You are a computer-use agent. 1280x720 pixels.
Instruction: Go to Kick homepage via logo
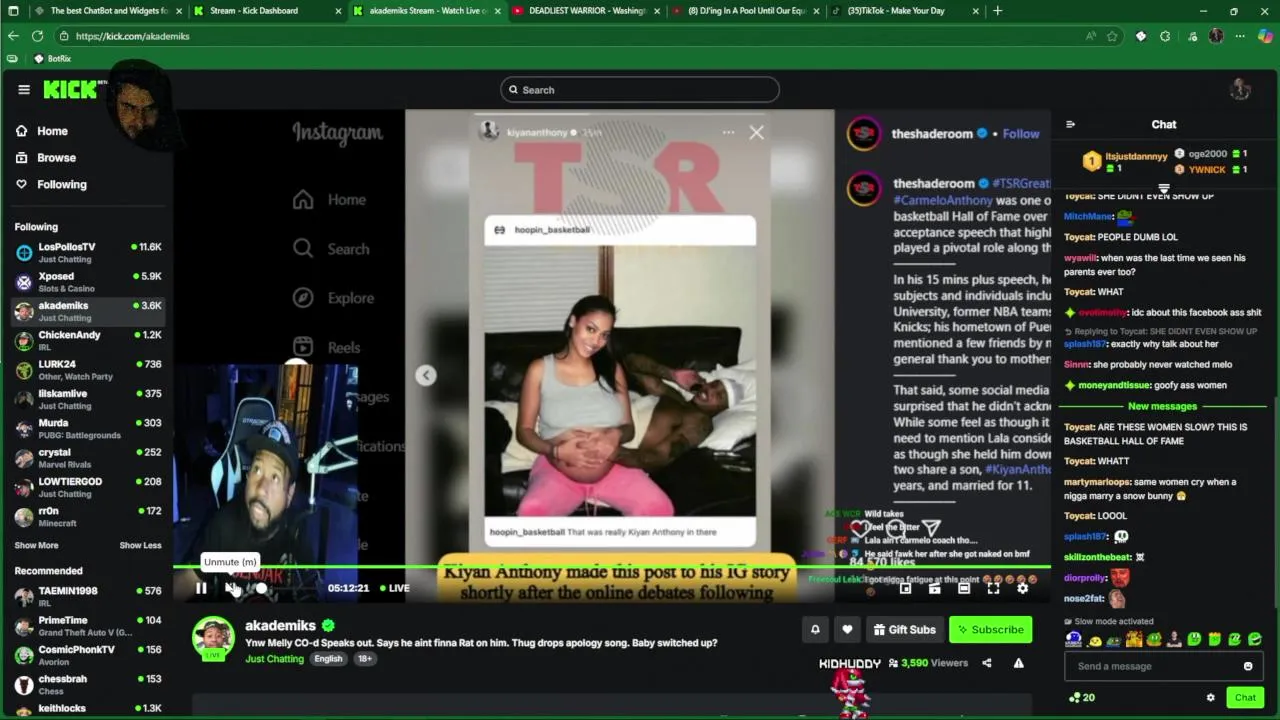70,90
